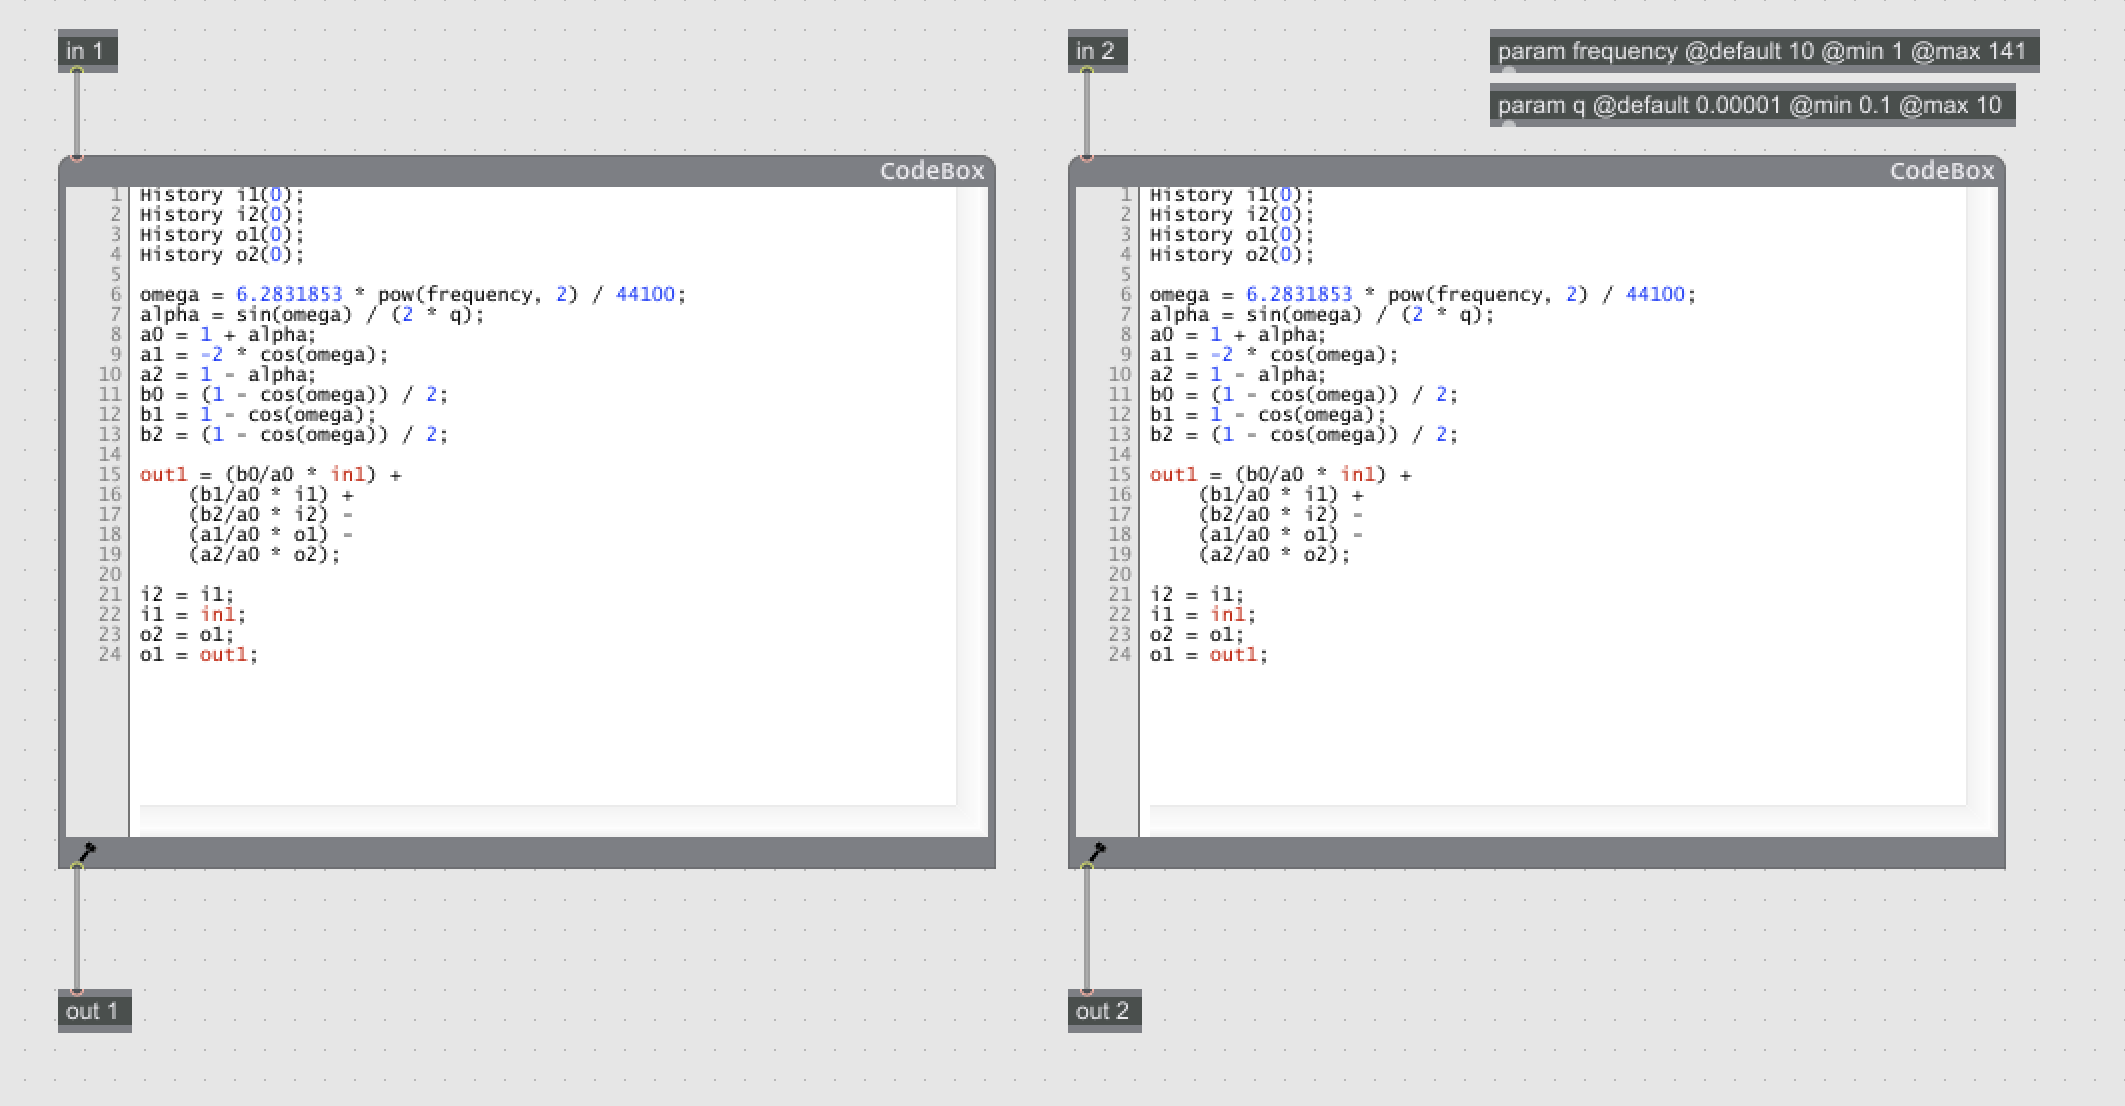Click the resize handle on the left CodeBox

[x=88, y=849]
